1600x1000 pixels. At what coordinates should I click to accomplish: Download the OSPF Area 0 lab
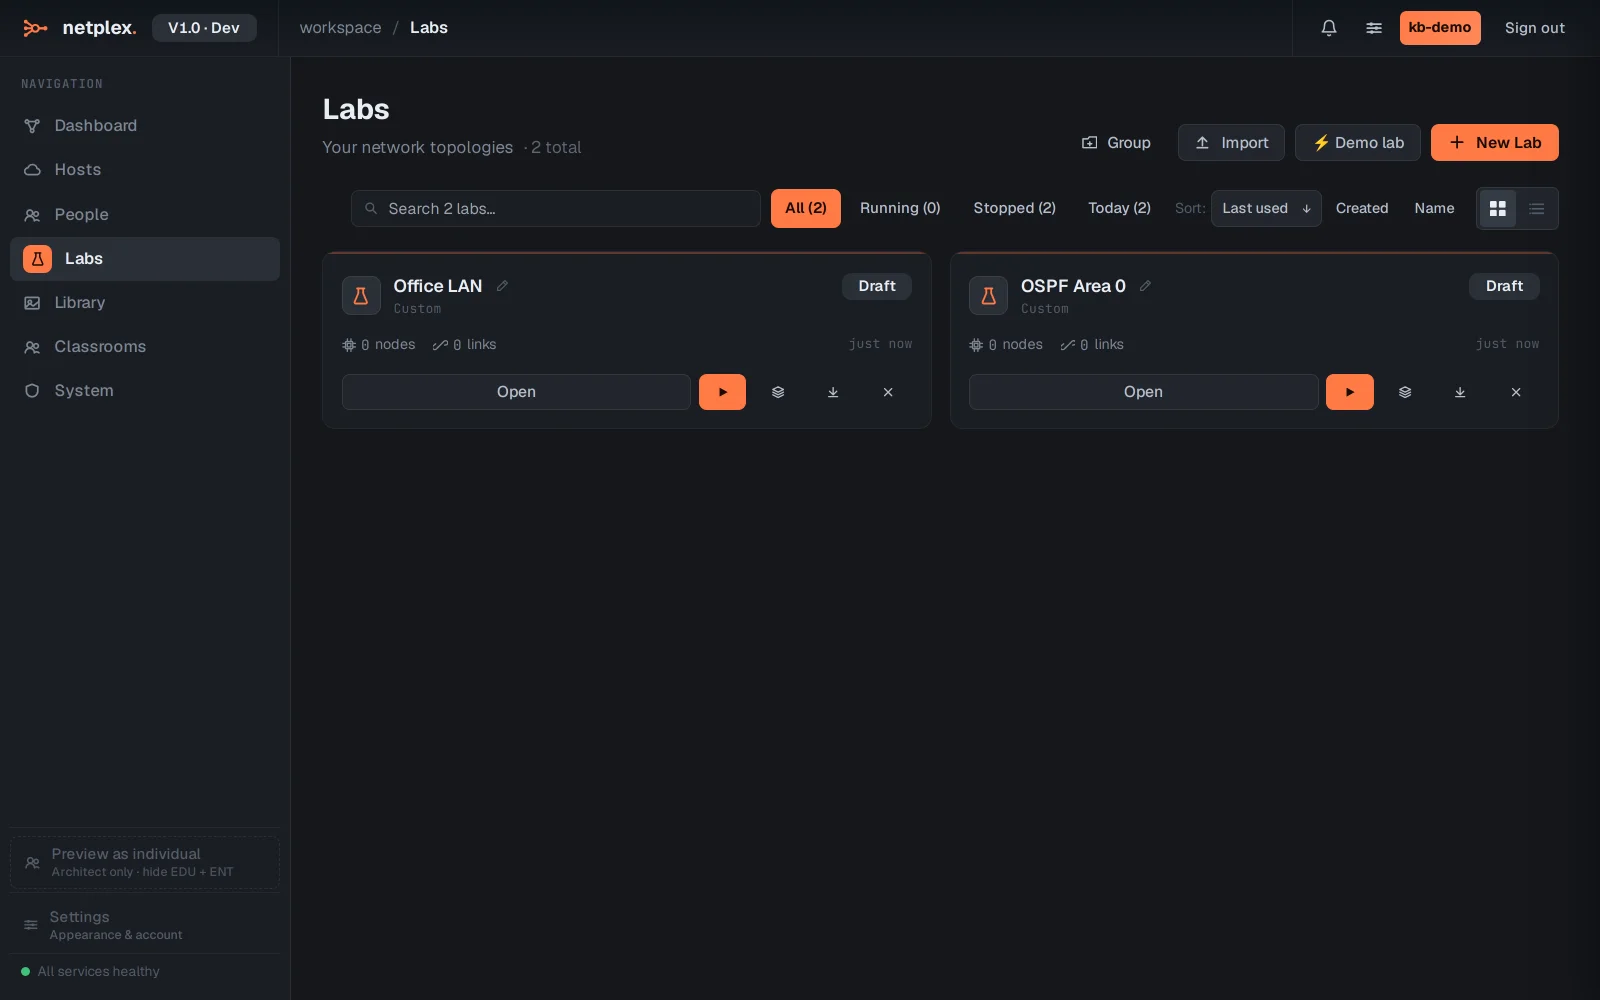(x=1460, y=392)
